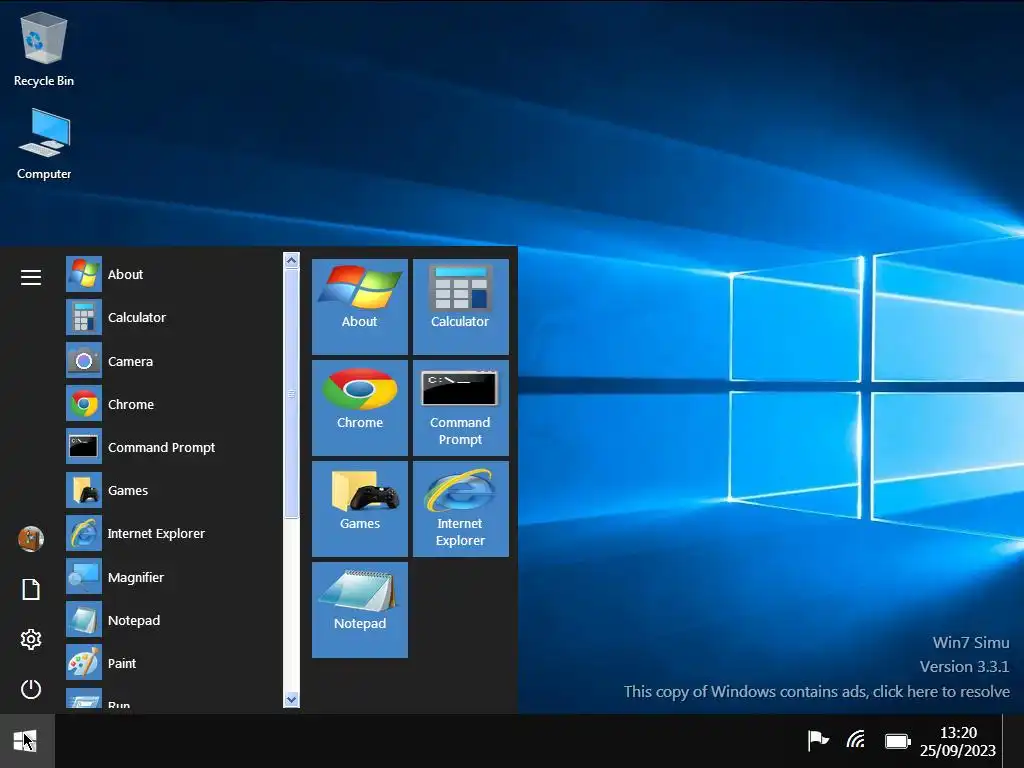
Task: Click the Wi-Fi network tray icon
Action: pos(856,741)
